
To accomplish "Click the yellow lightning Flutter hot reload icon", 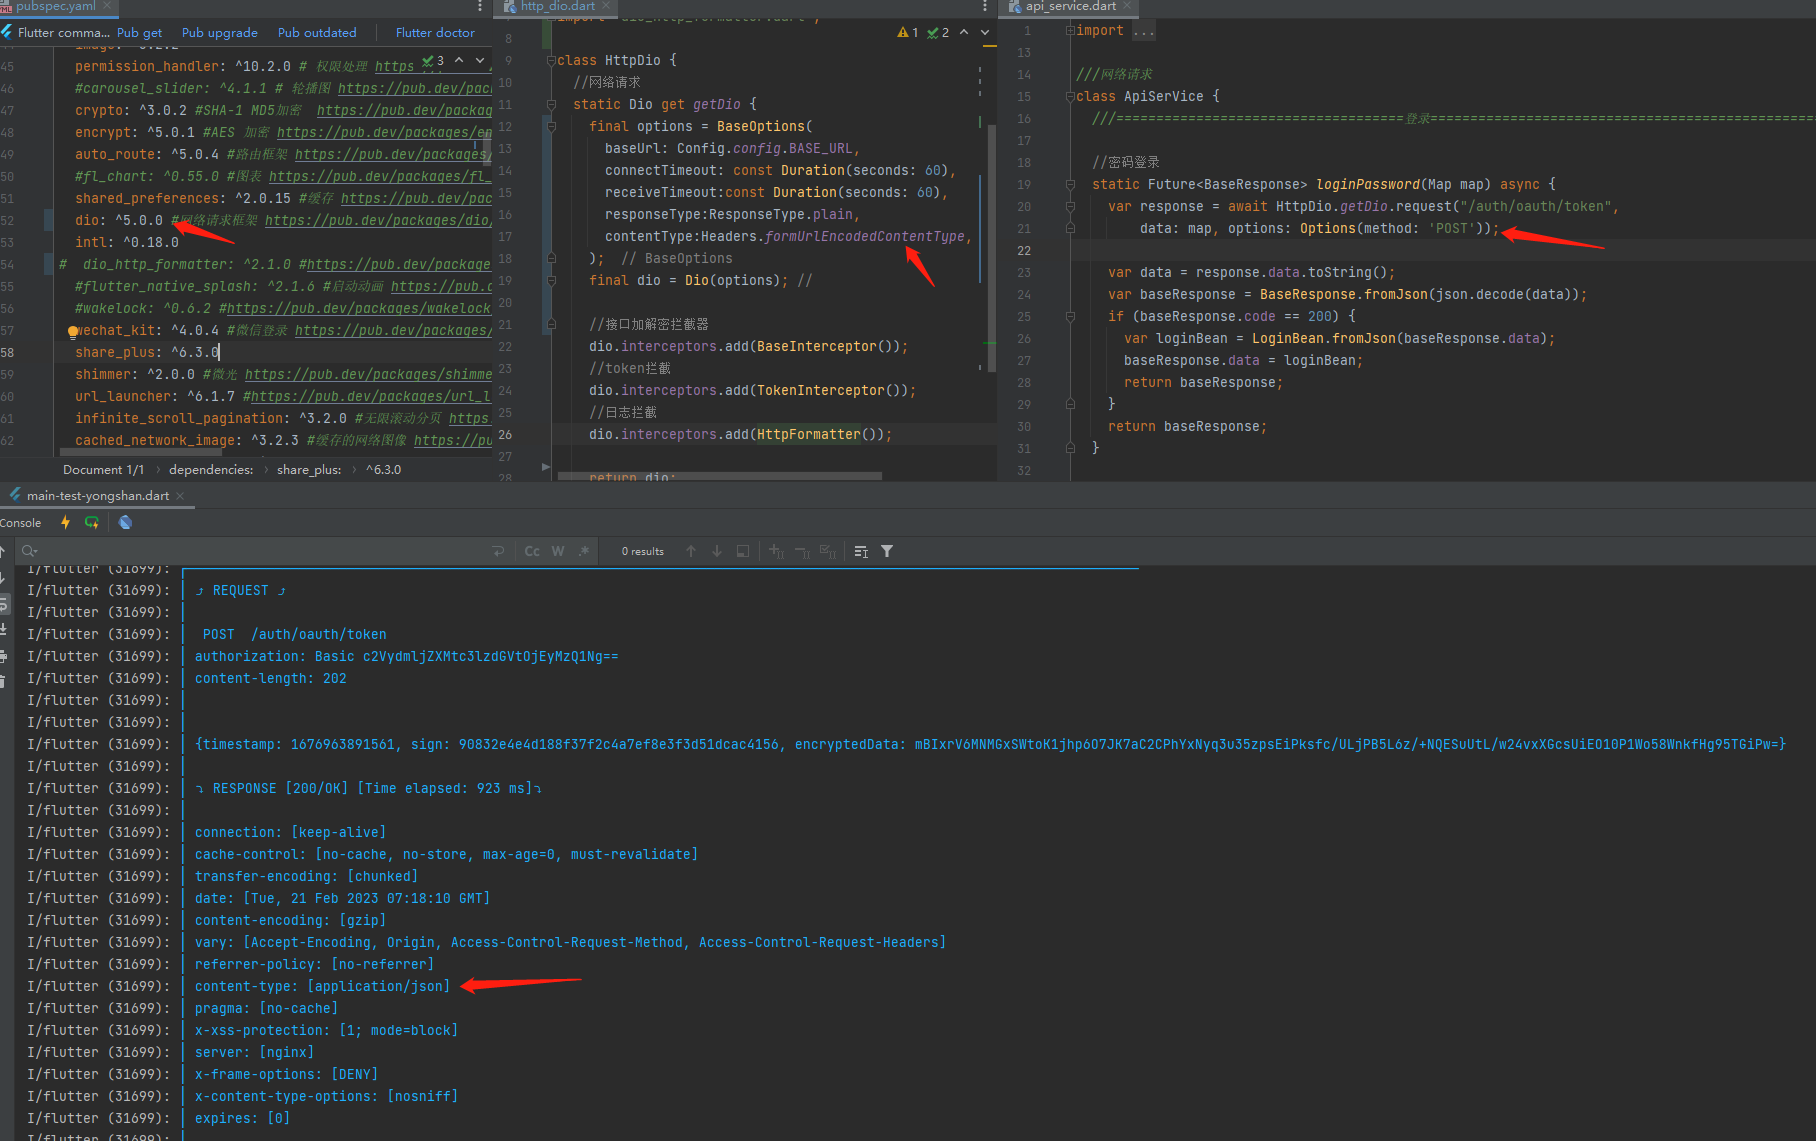I will click(65, 522).
